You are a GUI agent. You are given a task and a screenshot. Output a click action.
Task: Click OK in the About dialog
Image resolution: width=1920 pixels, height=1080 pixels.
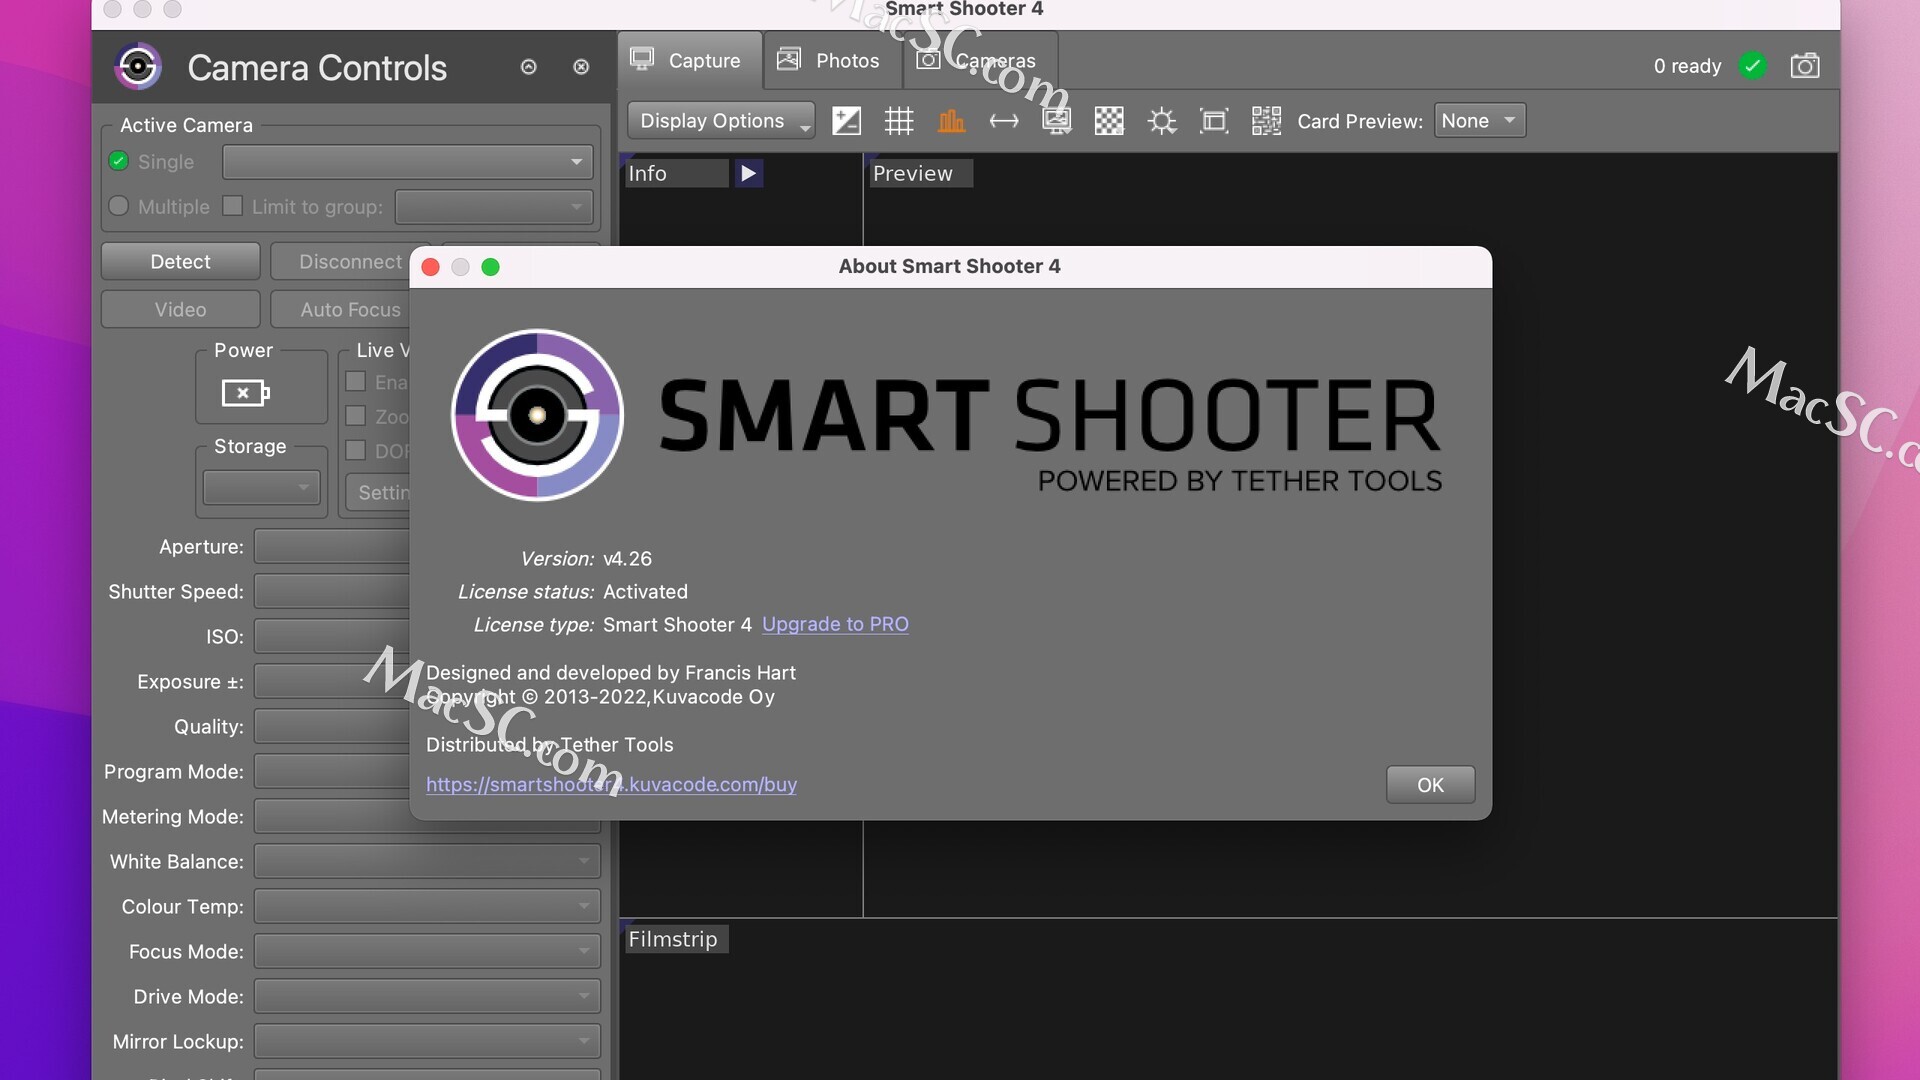click(x=1429, y=785)
